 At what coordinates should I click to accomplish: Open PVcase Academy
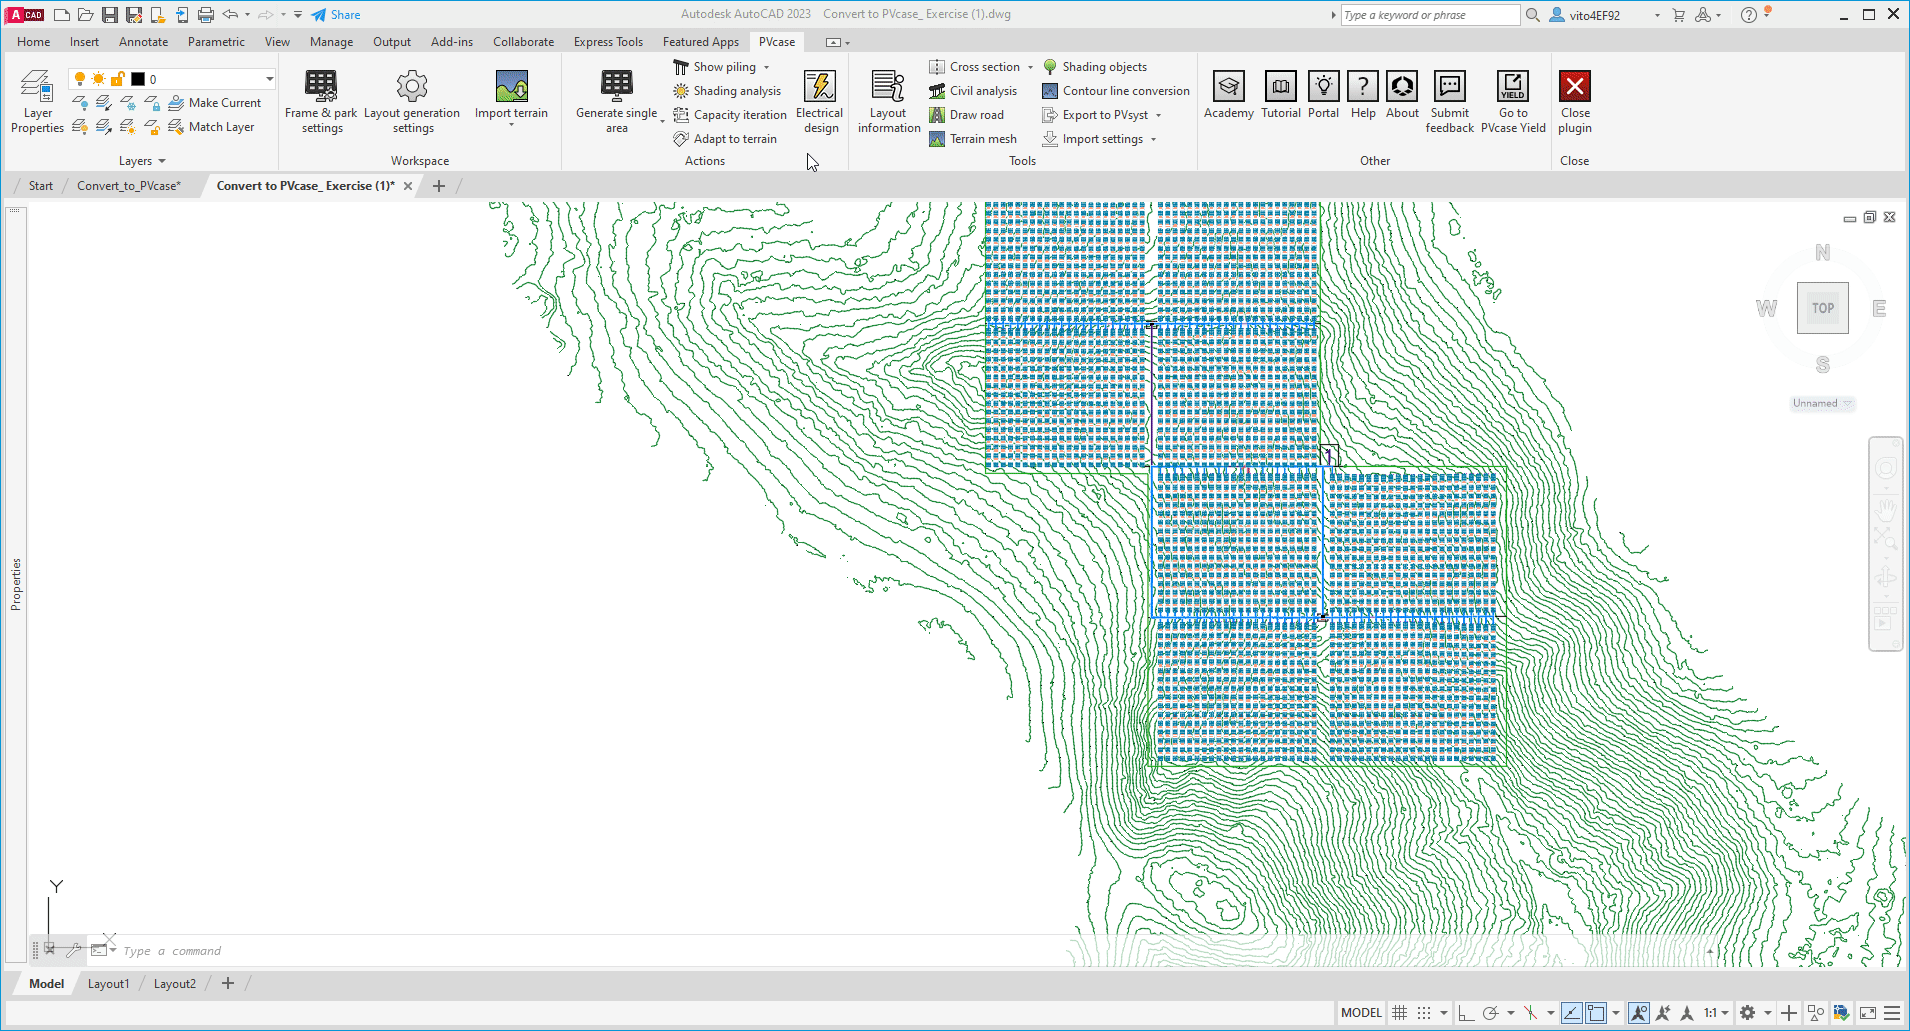click(1229, 95)
